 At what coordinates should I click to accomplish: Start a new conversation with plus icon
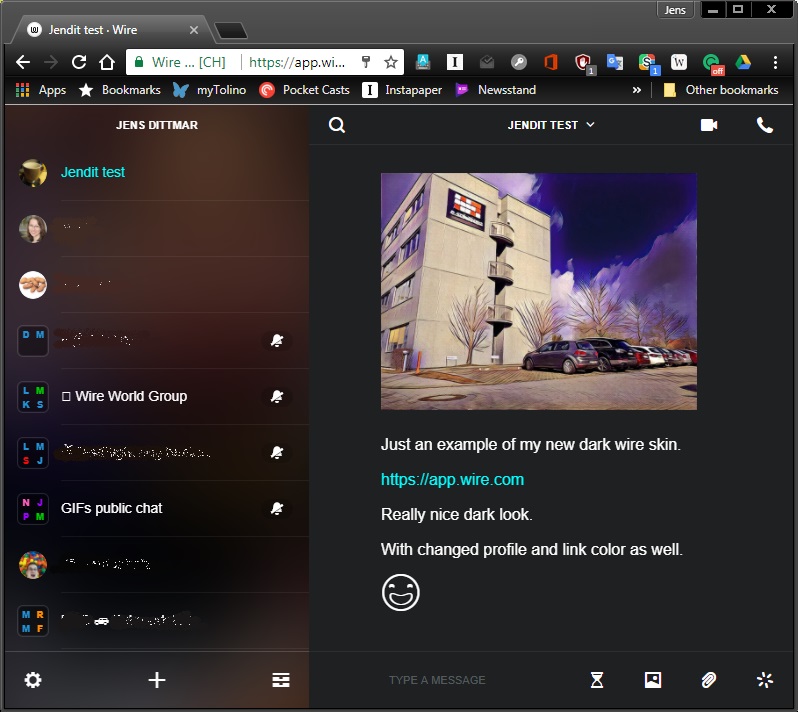157,679
